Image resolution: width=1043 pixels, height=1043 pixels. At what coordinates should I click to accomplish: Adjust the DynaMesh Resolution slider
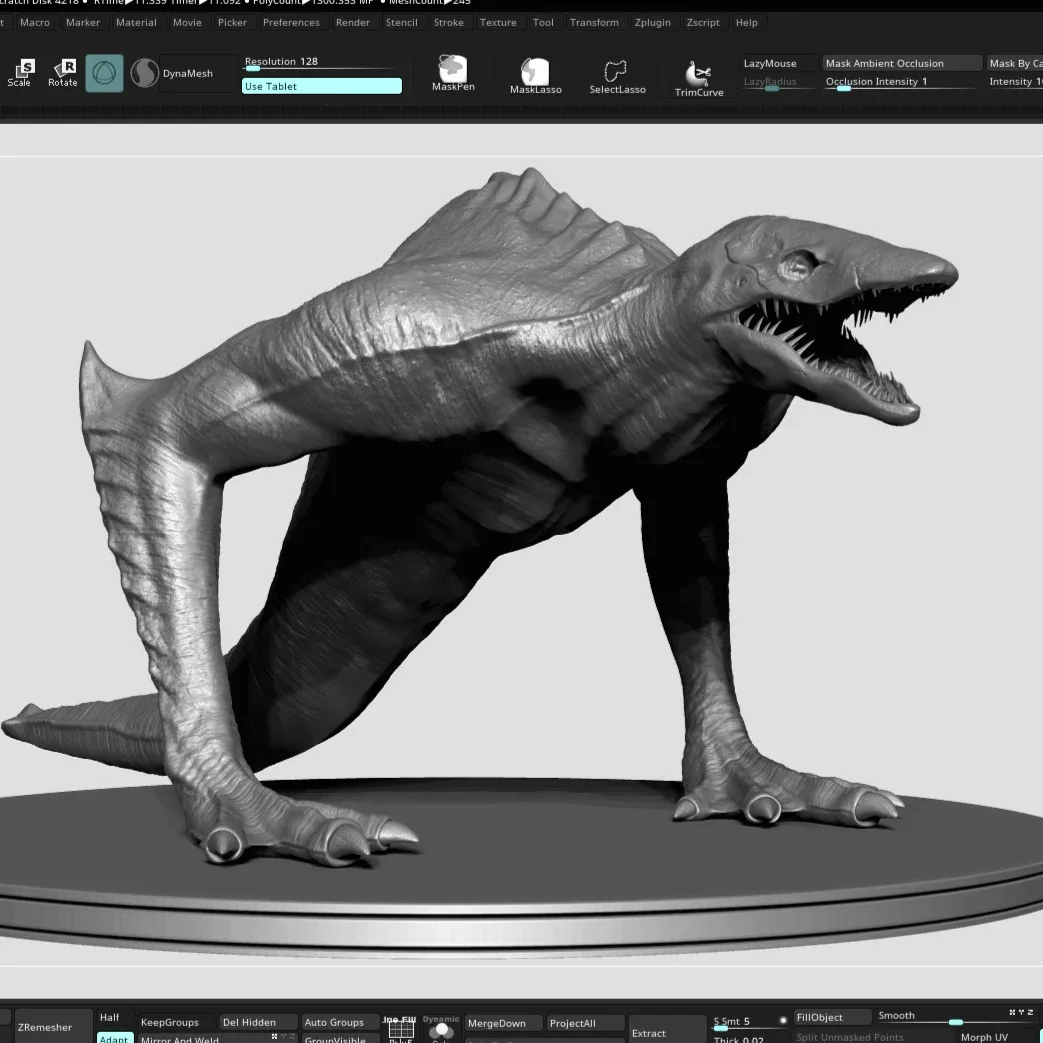(x=321, y=68)
